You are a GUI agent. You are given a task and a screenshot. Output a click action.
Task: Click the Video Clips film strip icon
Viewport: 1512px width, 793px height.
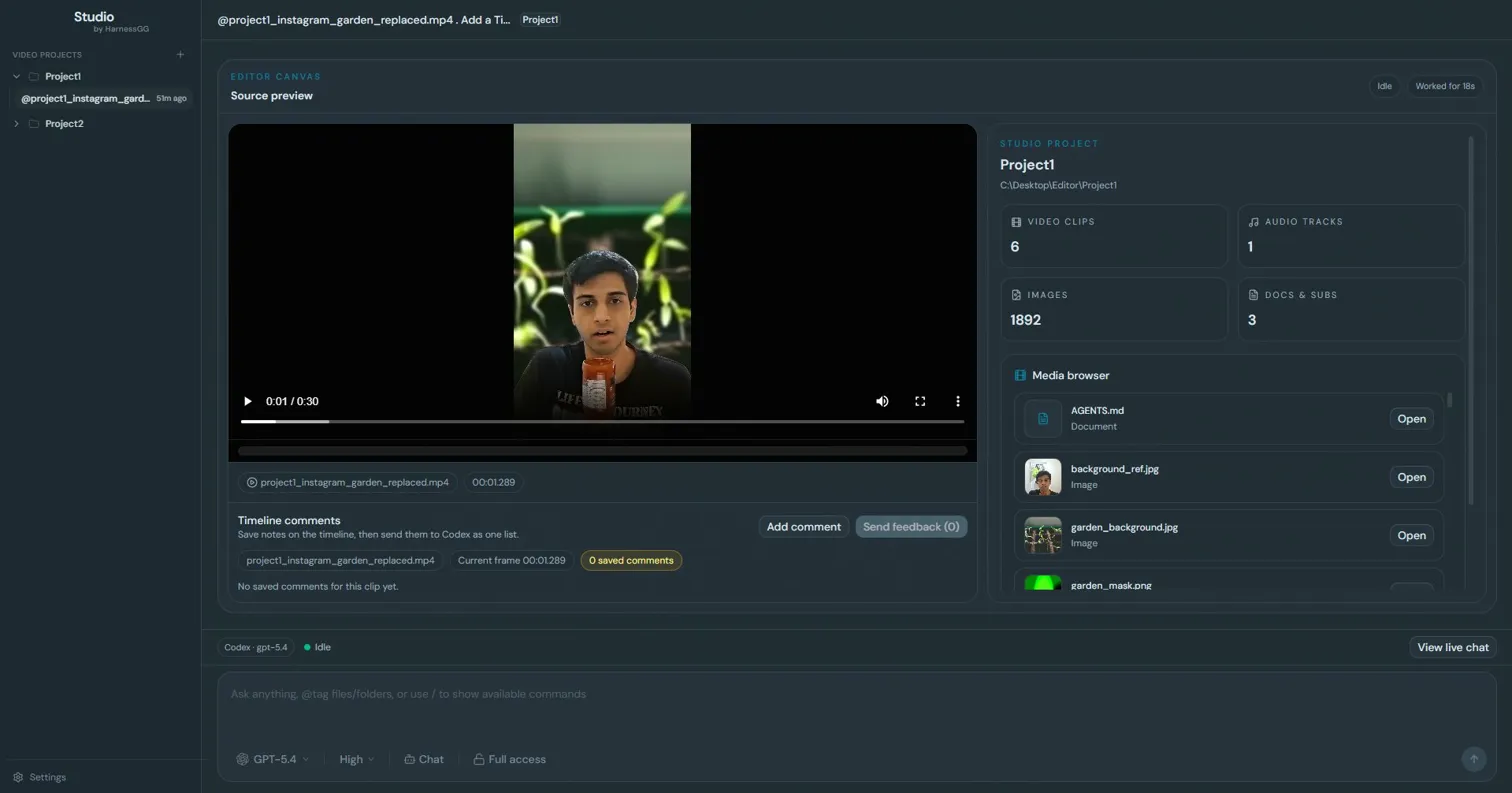(1016, 221)
